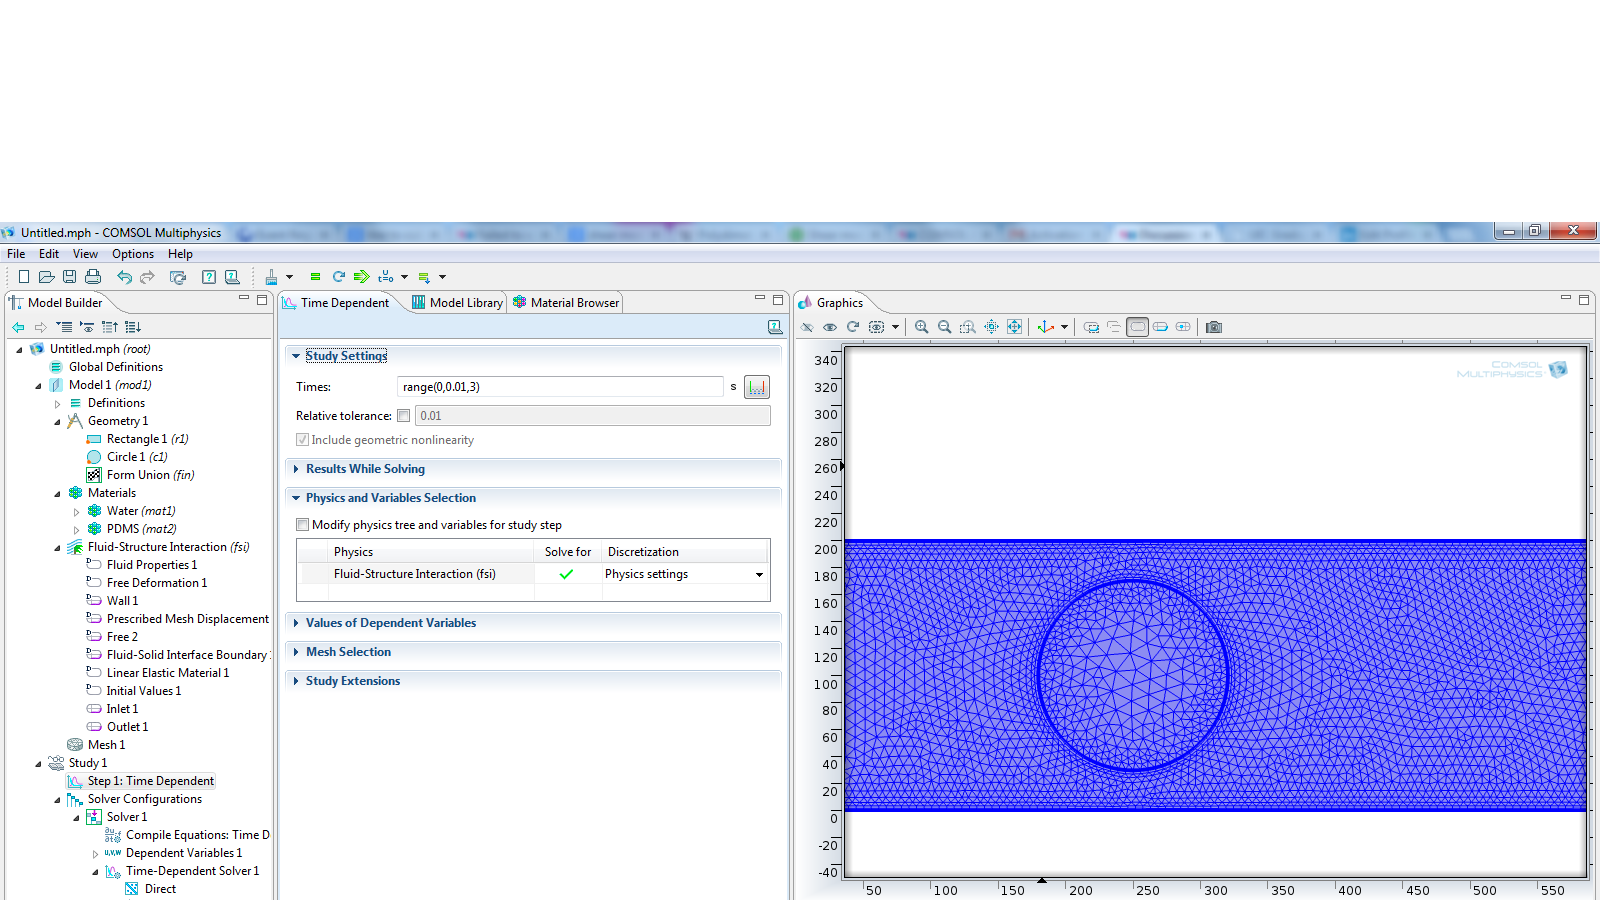1600x900 pixels.
Task: Enable the Relative tolerance checkbox
Action: [404, 416]
